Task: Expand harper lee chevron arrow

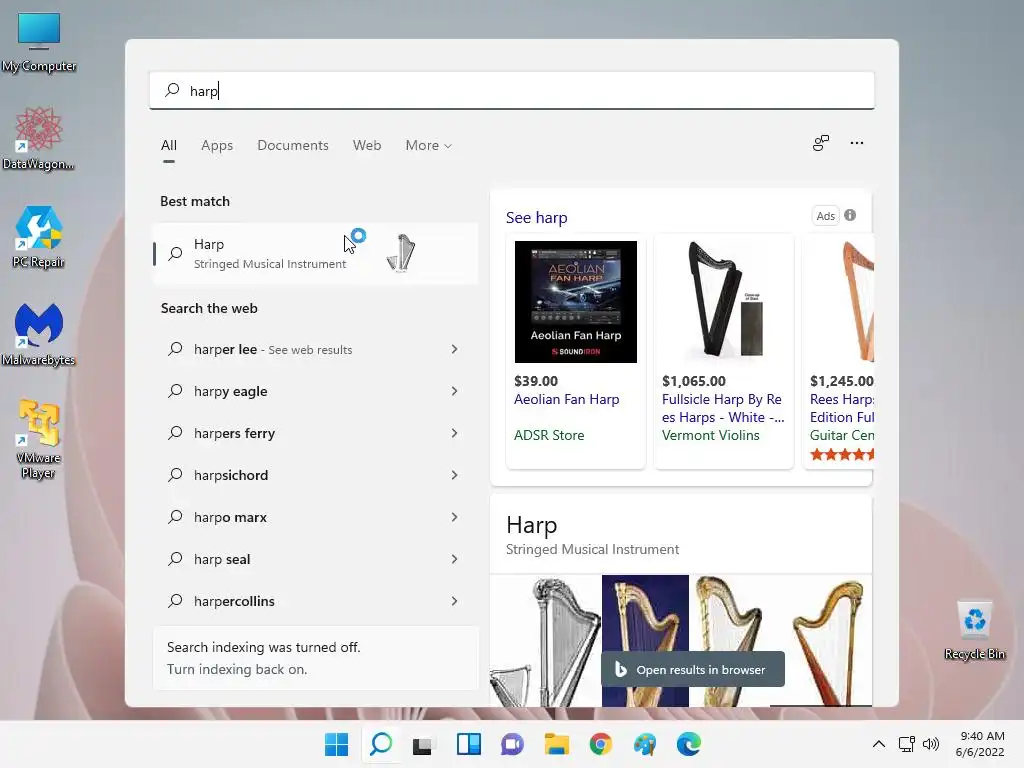Action: pos(455,349)
